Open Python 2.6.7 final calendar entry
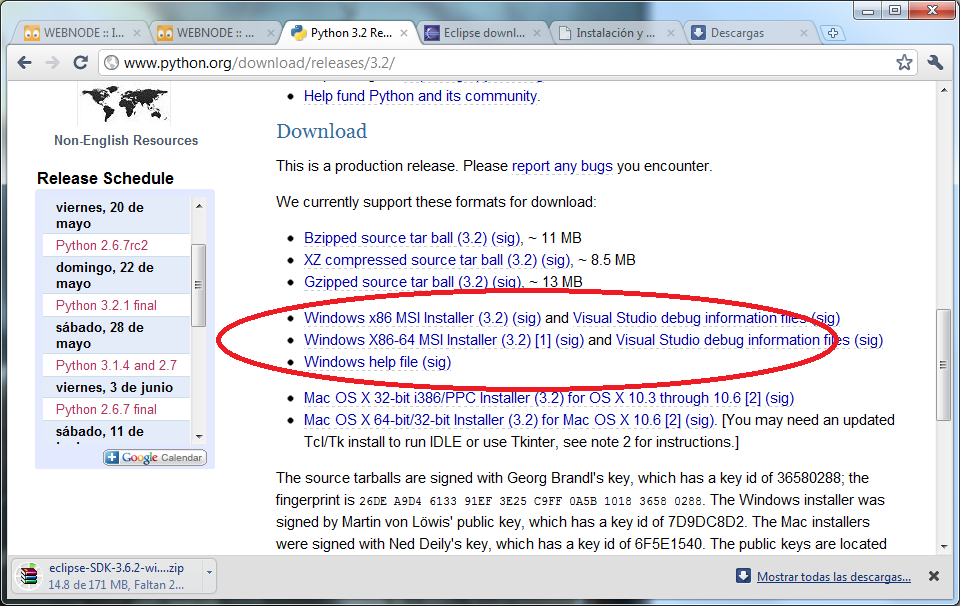The width and height of the screenshot is (960, 606). [x=106, y=410]
